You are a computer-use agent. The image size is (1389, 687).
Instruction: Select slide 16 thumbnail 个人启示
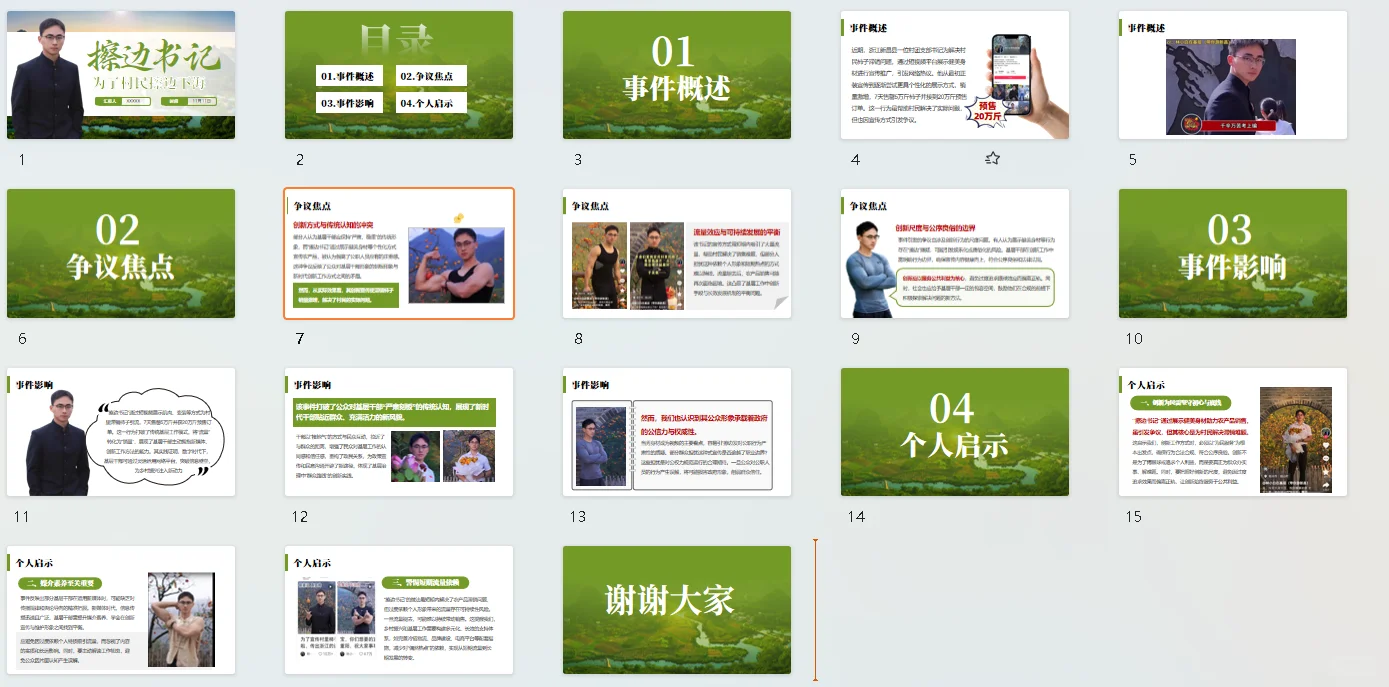click(121, 610)
